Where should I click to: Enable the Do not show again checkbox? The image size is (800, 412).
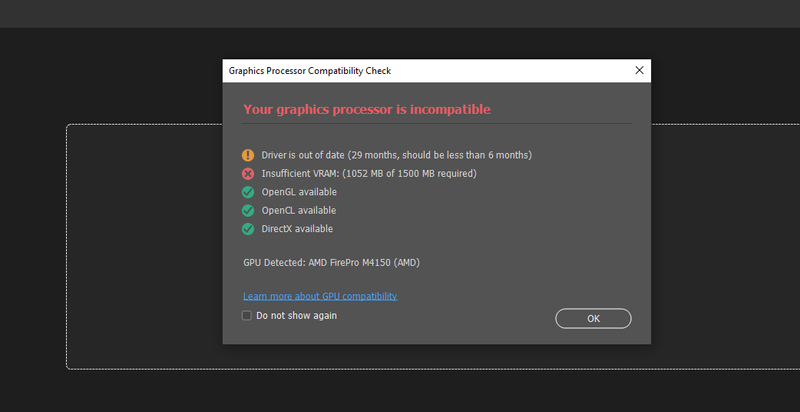247,316
